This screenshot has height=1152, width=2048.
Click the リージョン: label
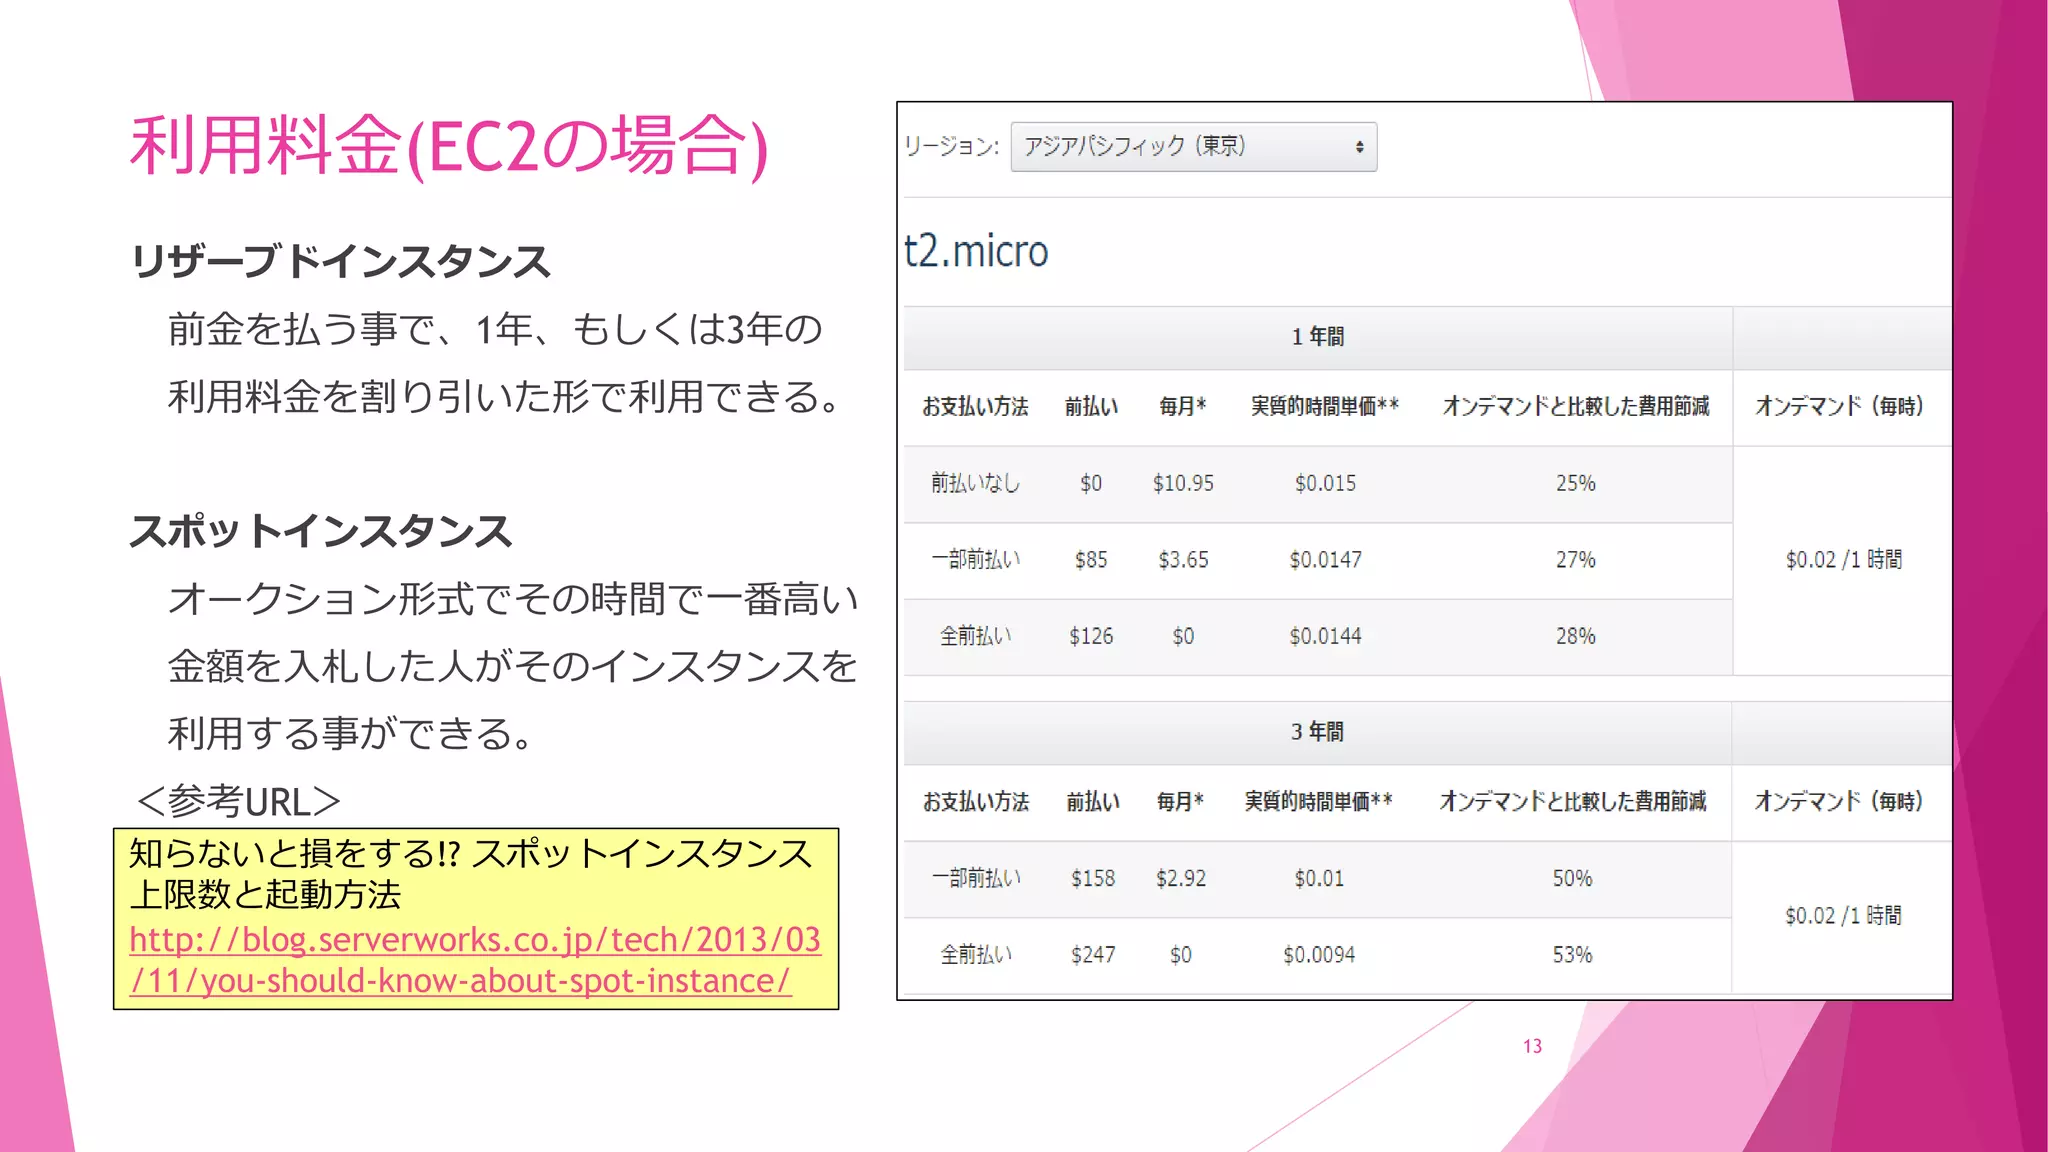point(951,147)
